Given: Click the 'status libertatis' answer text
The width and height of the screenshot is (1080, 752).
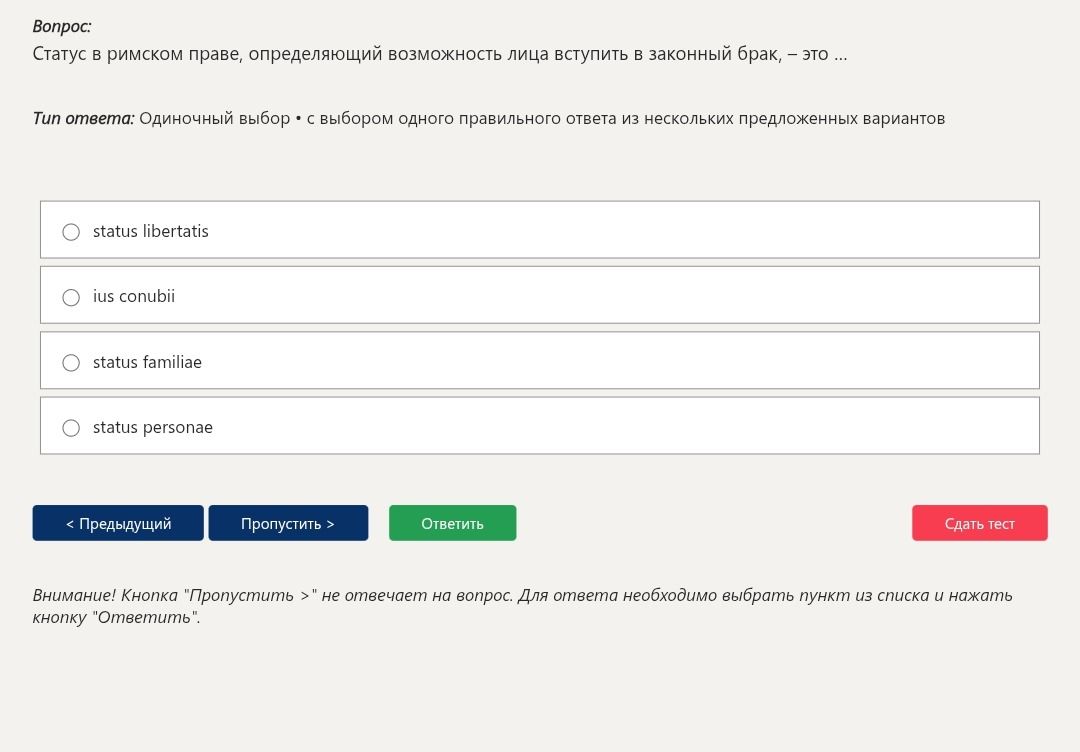Looking at the screenshot, I should [x=151, y=231].
